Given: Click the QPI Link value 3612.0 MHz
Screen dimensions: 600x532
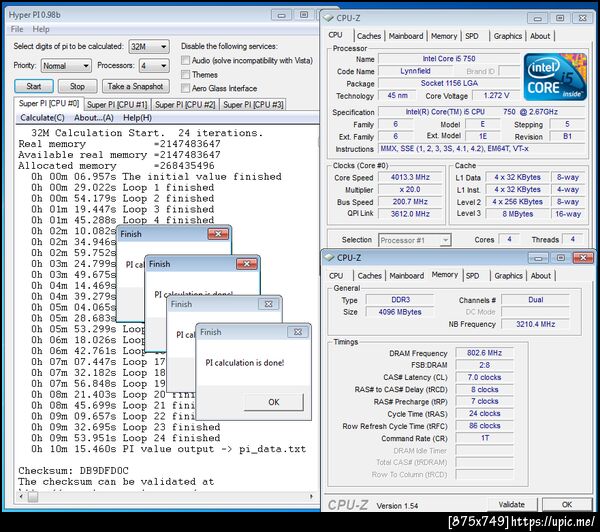Looking at the screenshot, I should tap(410, 214).
